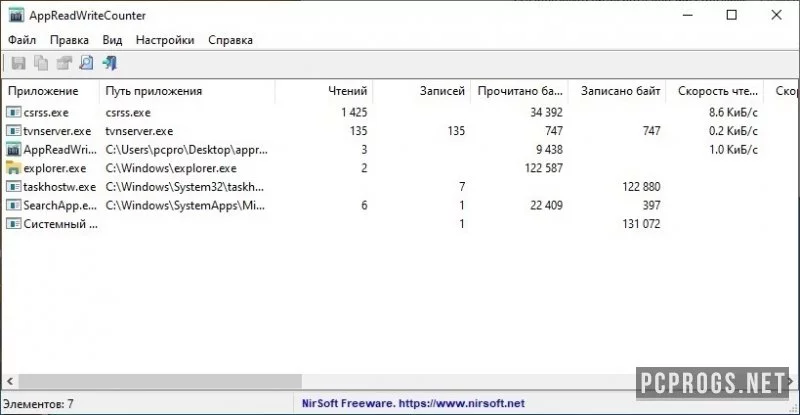Click the Copy selected items toolbar icon

click(41, 63)
